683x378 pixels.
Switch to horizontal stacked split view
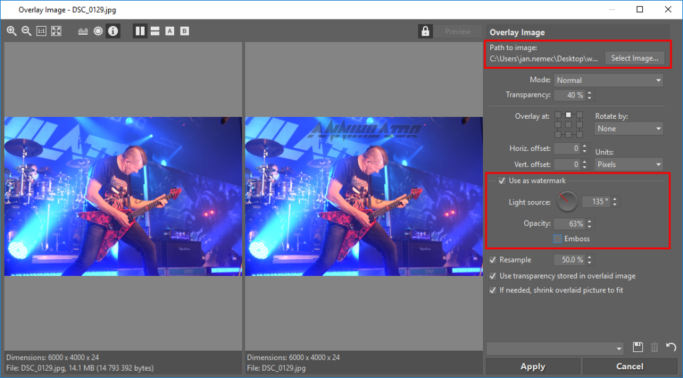tap(155, 31)
